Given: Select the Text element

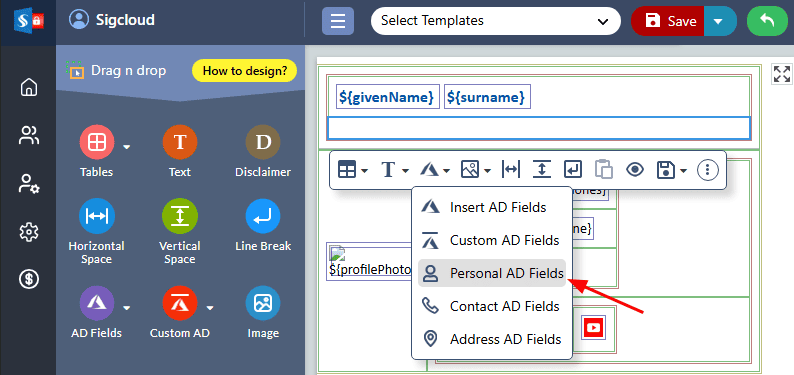Looking at the screenshot, I should coord(180,152).
